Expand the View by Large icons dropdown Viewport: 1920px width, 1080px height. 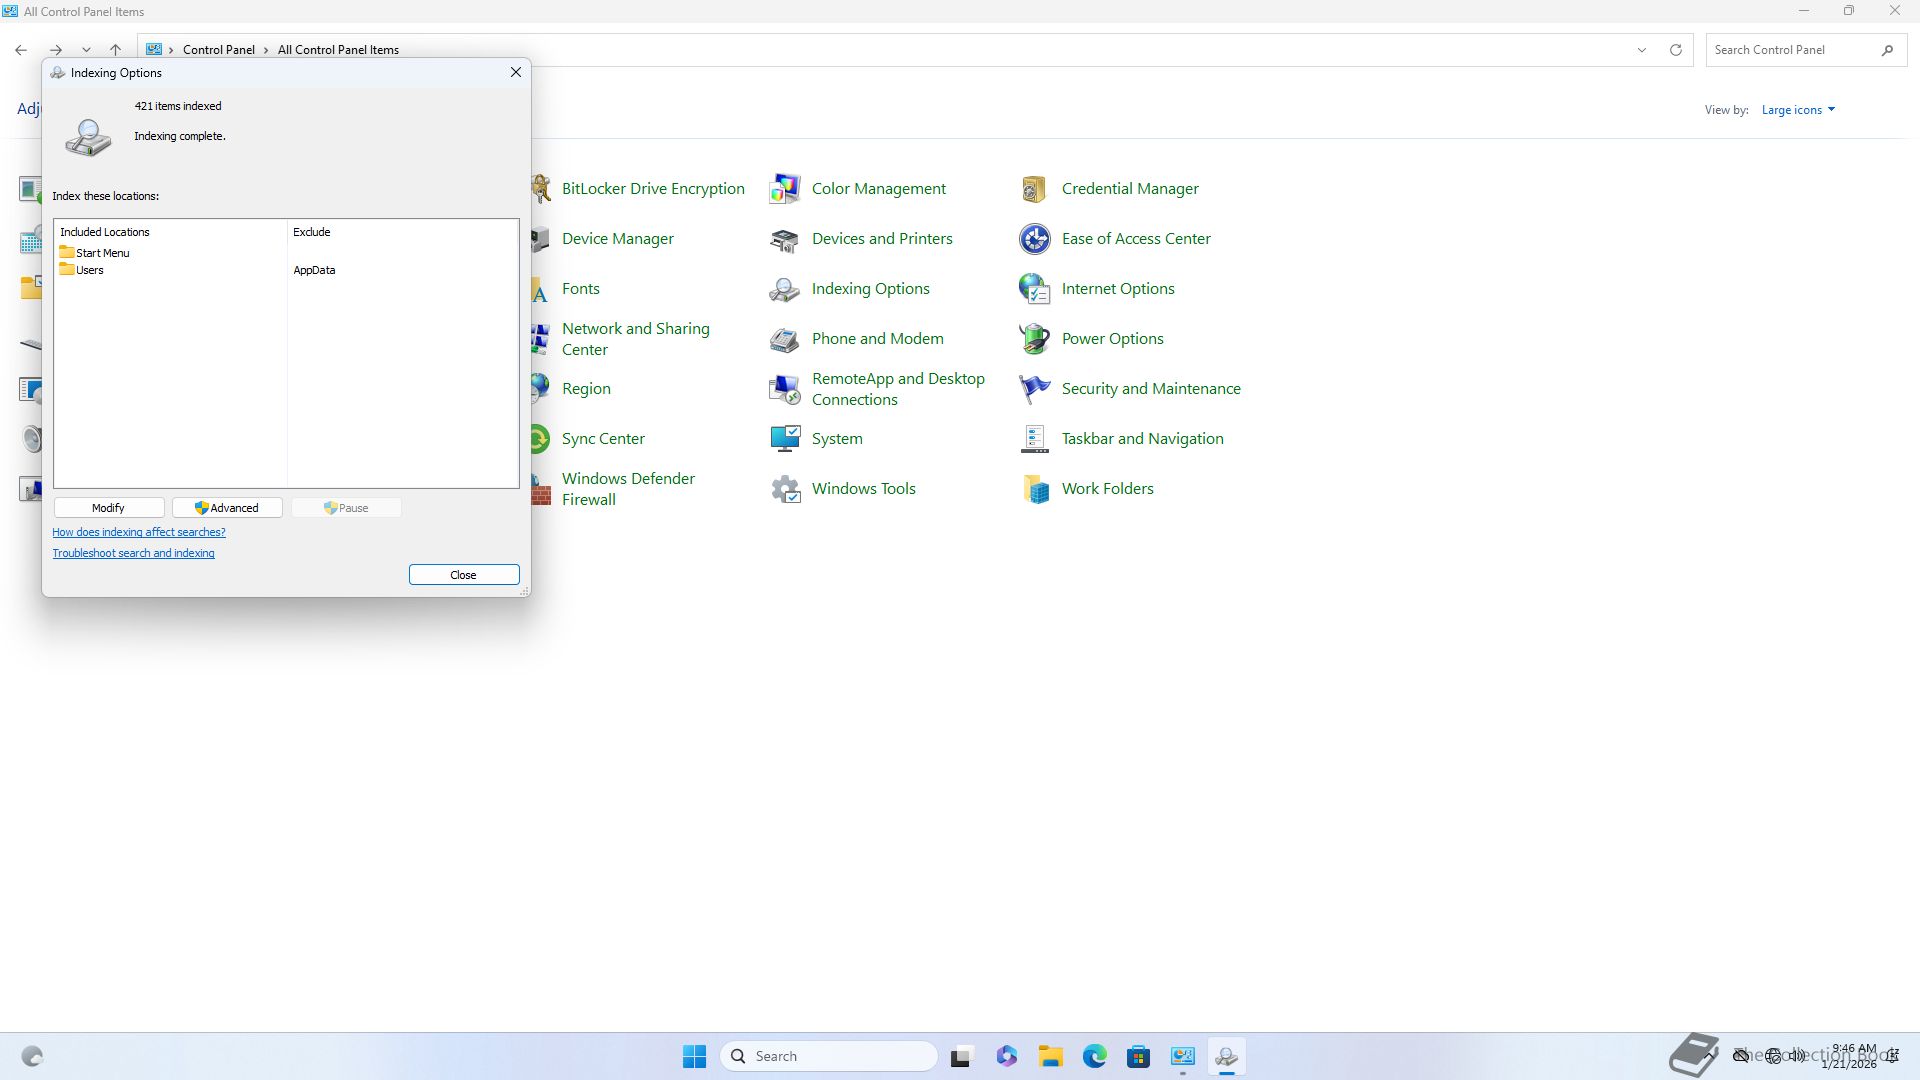click(1798, 110)
